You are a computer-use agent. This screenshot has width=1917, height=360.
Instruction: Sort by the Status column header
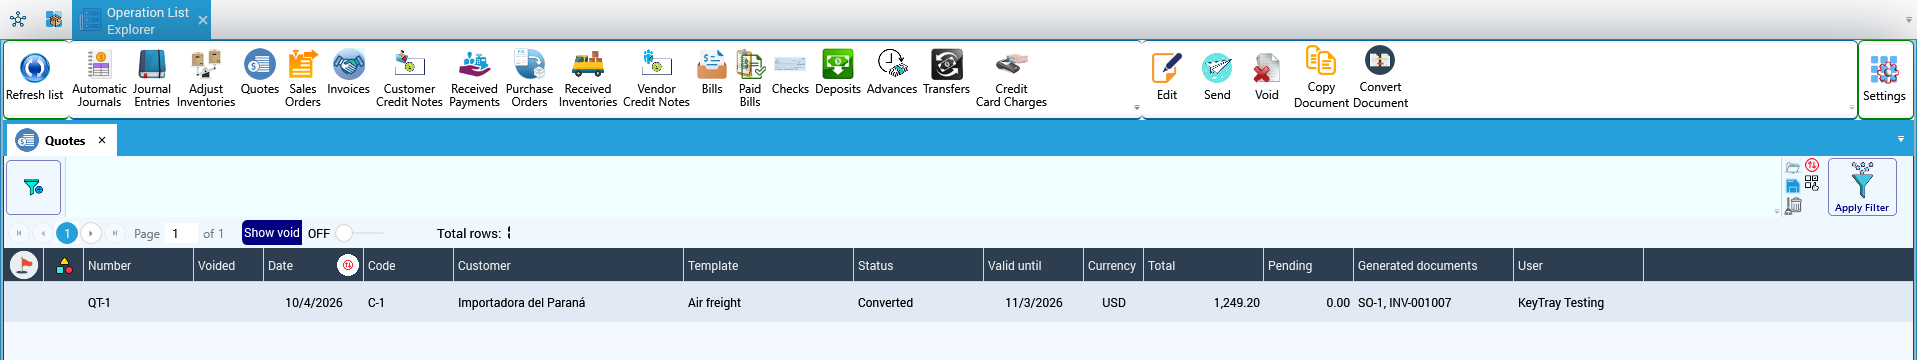pyautogui.click(x=918, y=266)
